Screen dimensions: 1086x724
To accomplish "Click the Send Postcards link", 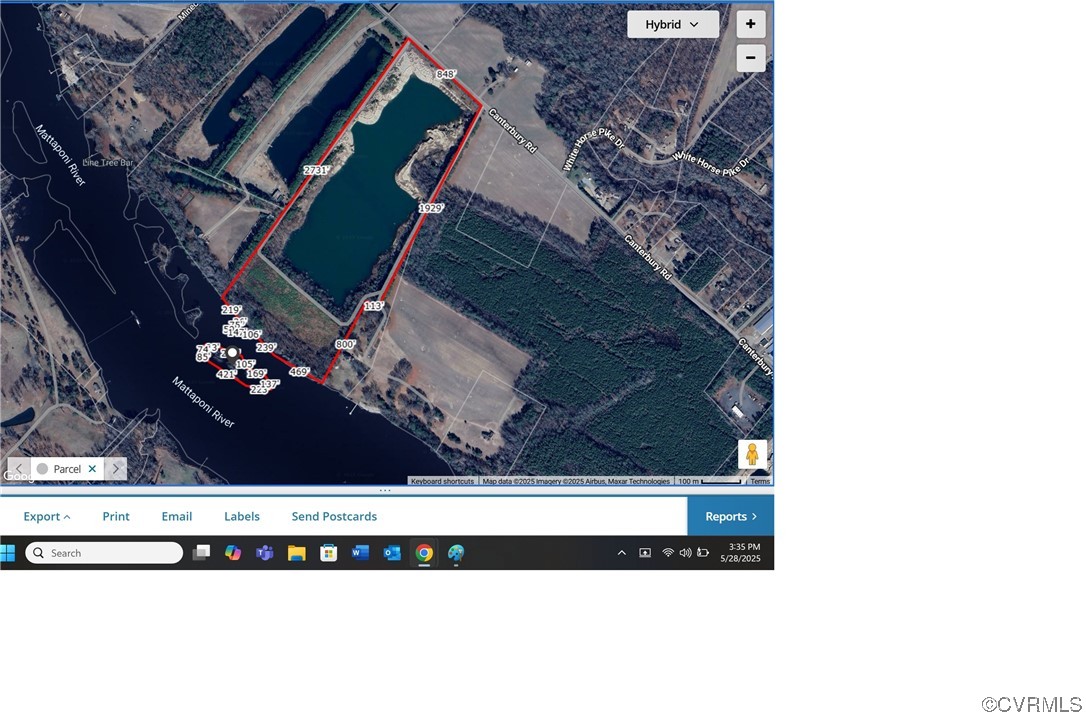I will tap(334, 517).
